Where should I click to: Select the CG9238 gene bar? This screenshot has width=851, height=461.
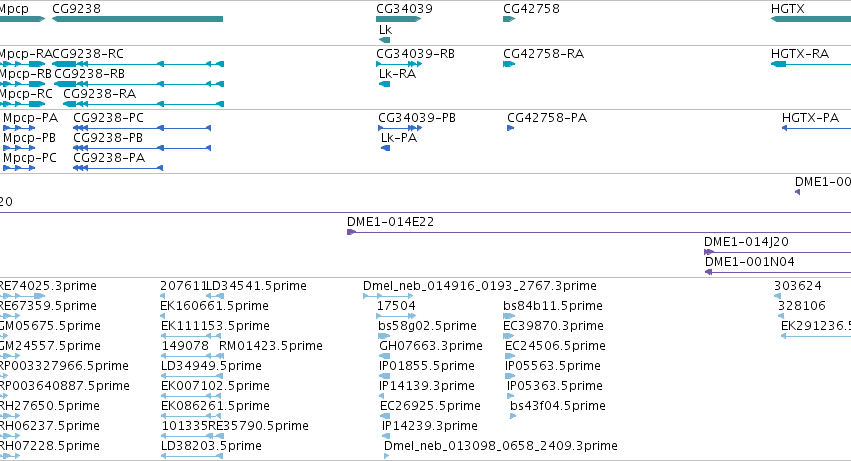[137, 20]
